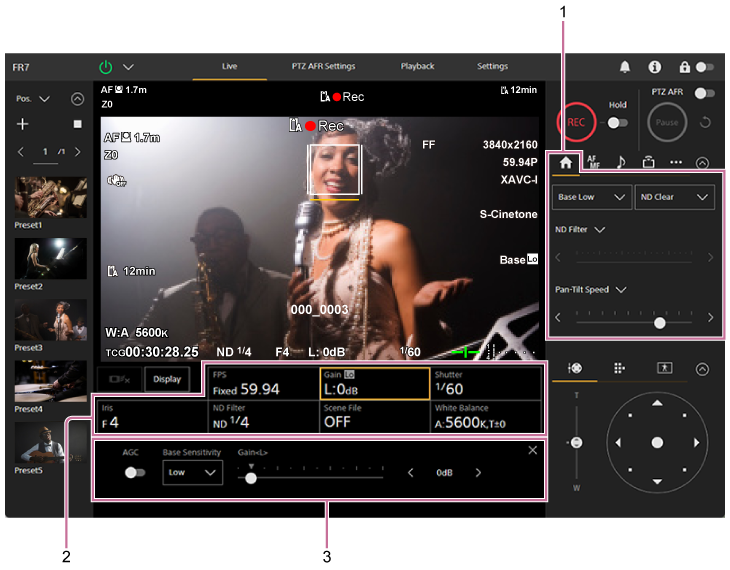Click the power icon next to FR7
Image resolution: width=730 pixels, height=570 pixels.
pos(106,67)
